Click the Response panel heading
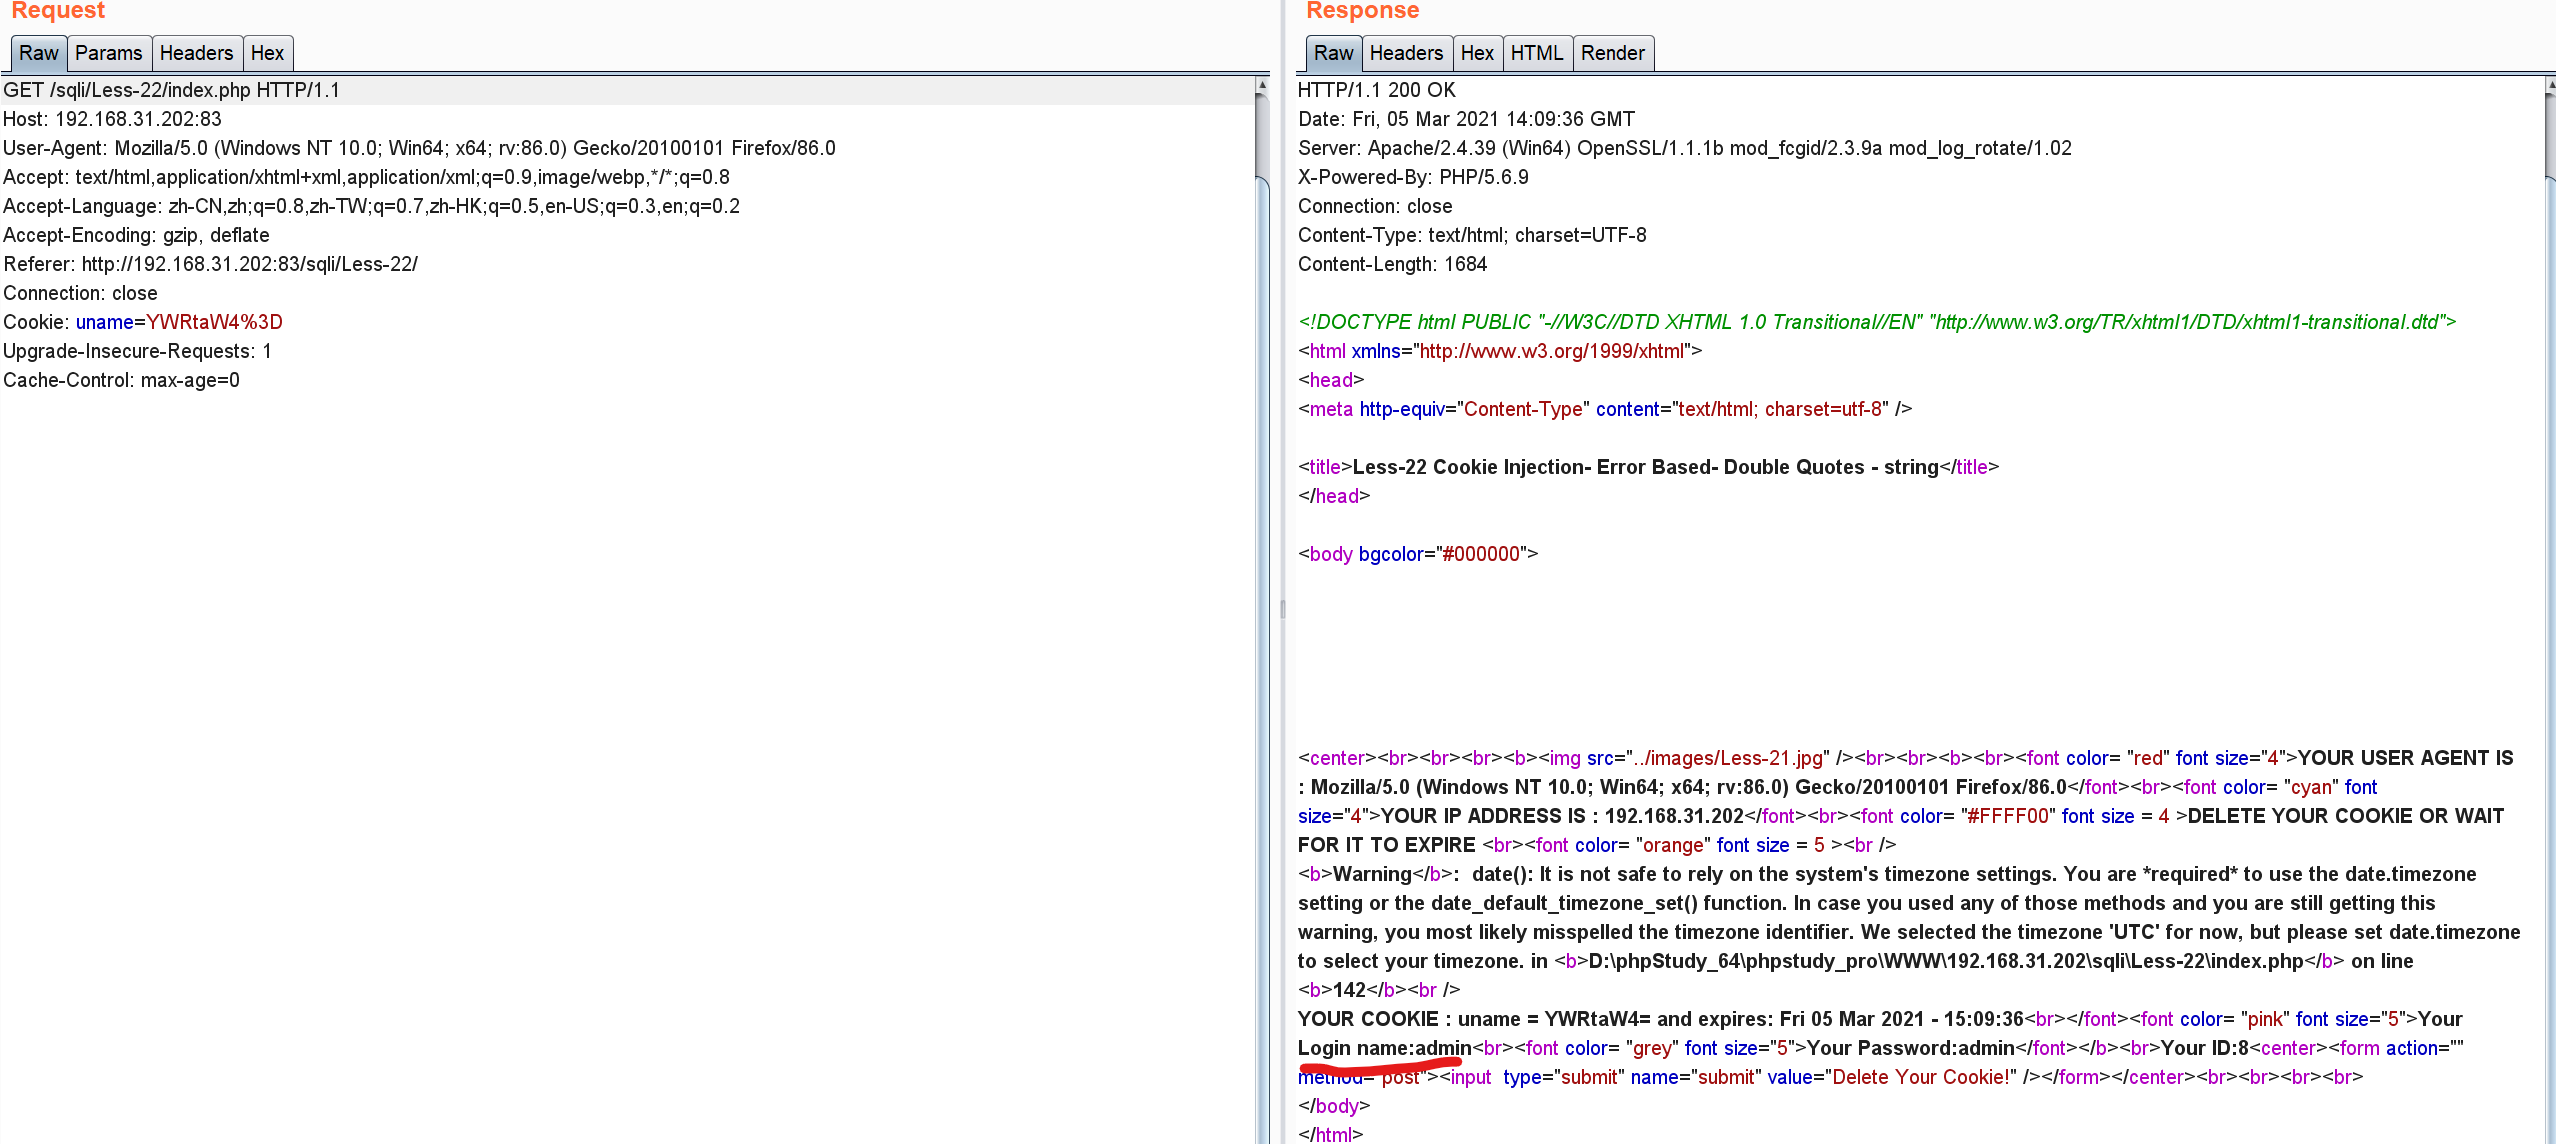2556x1144 pixels. [x=1362, y=10]
